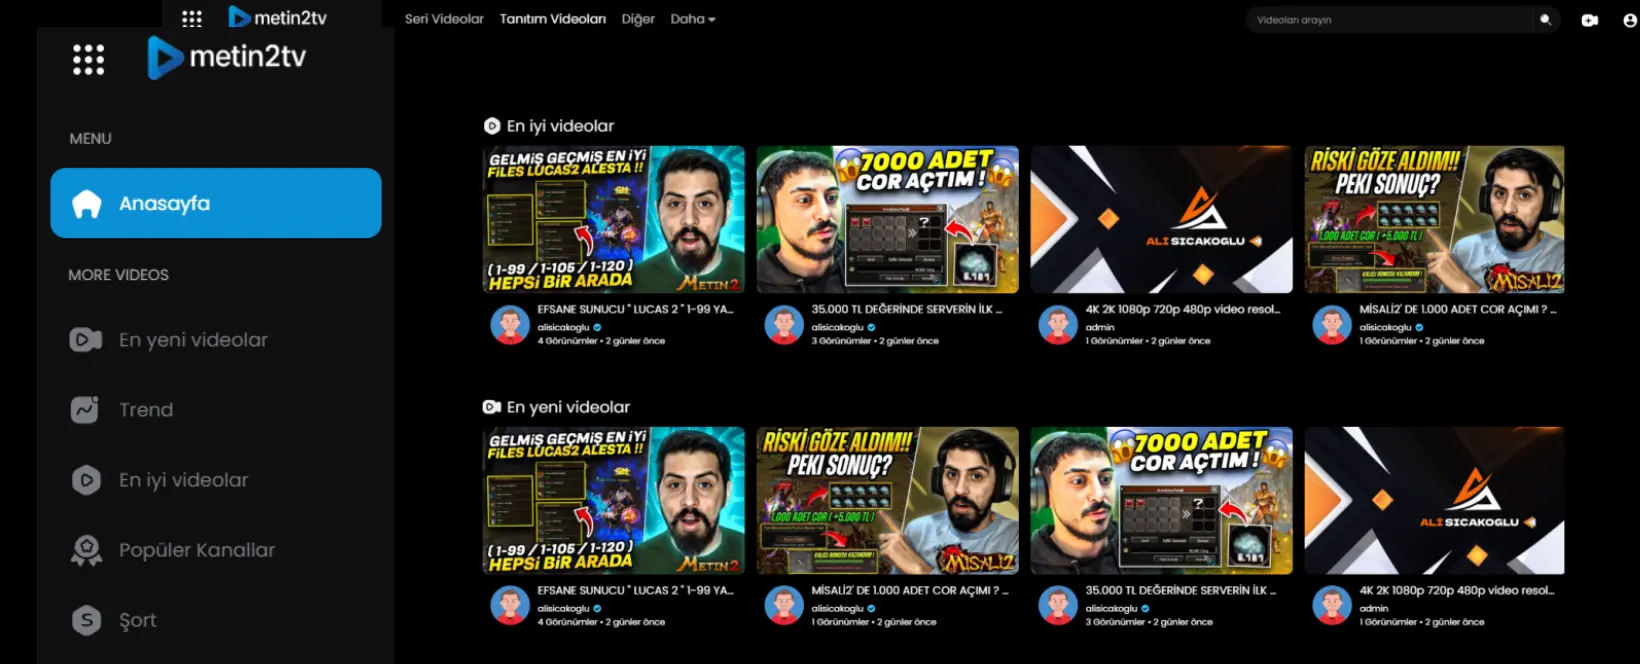
Task: Open the Tanıtım Videoları menu item
Action: (x=553, y=19)
